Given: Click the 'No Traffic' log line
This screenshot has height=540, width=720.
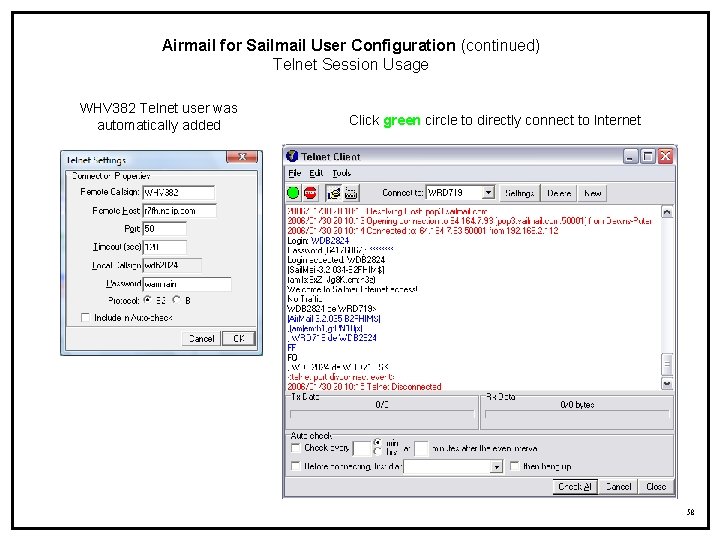Looking at the screenshot, I should (304, 299).
